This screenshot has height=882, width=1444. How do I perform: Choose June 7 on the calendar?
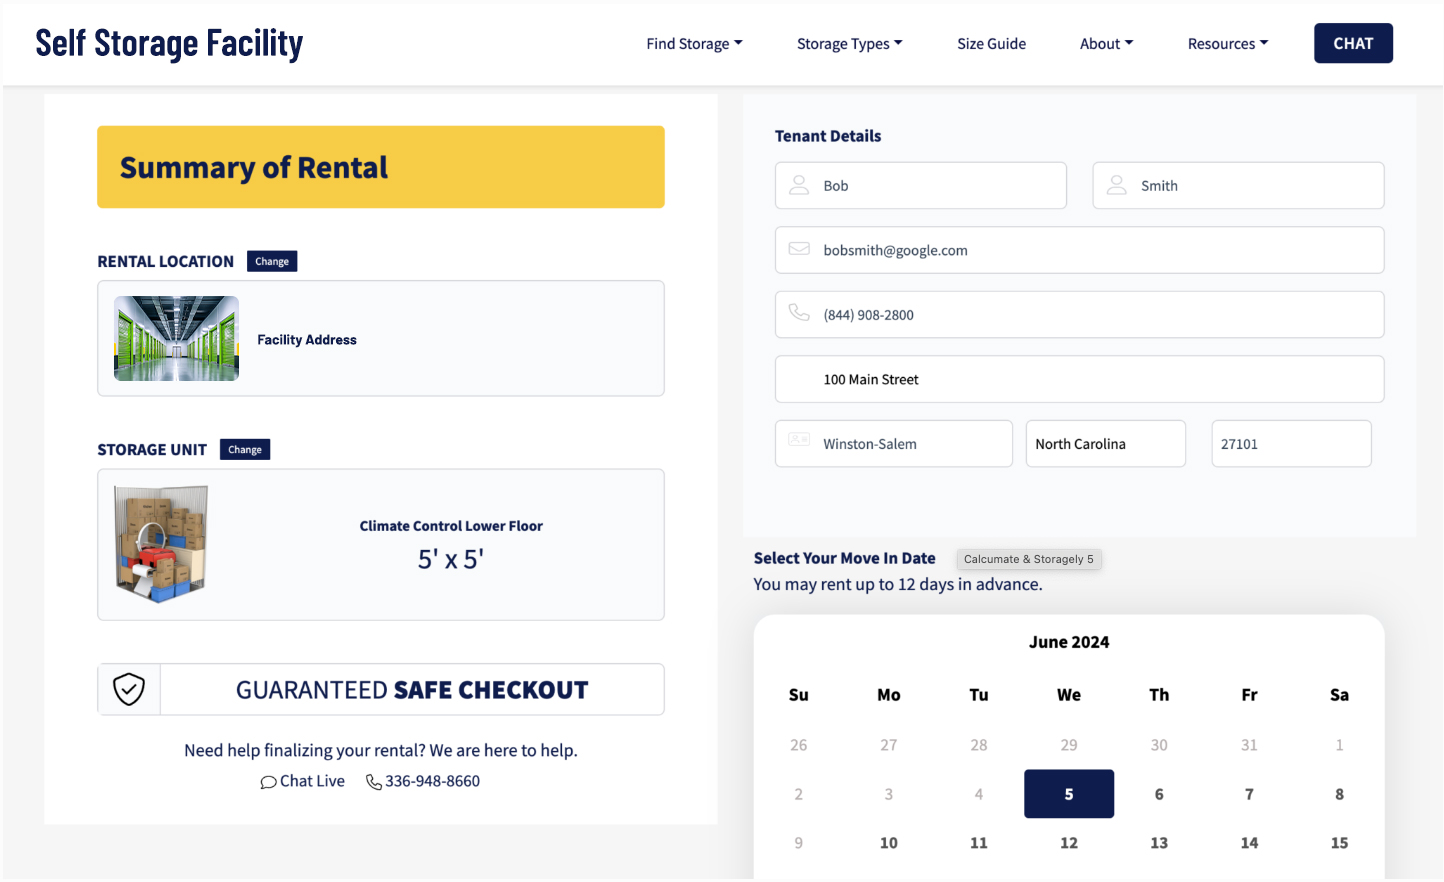1249,794
